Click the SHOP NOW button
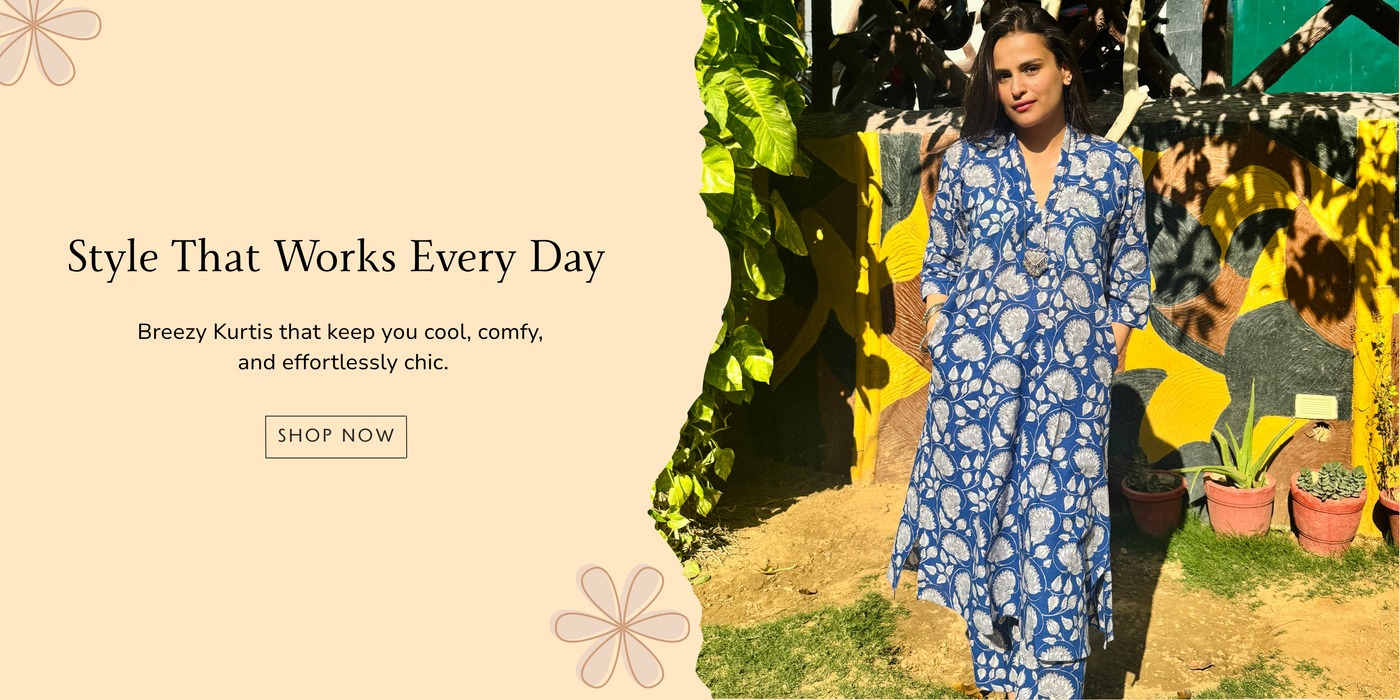The height and width of the screenshot is (700, 1400). [x=336, y=437]
